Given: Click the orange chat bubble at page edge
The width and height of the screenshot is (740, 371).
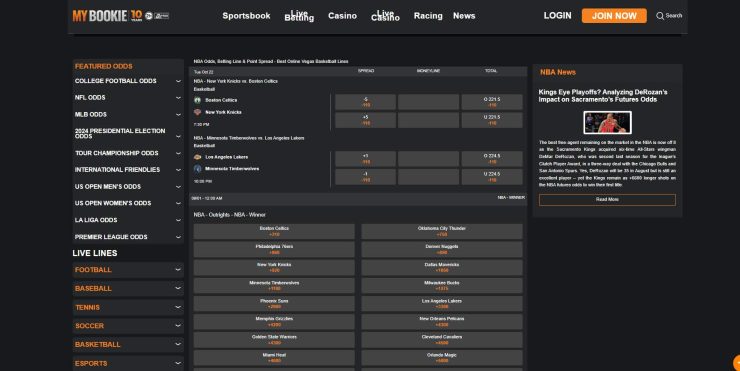Looking at the screenshot, I should [x=737, y=363].
